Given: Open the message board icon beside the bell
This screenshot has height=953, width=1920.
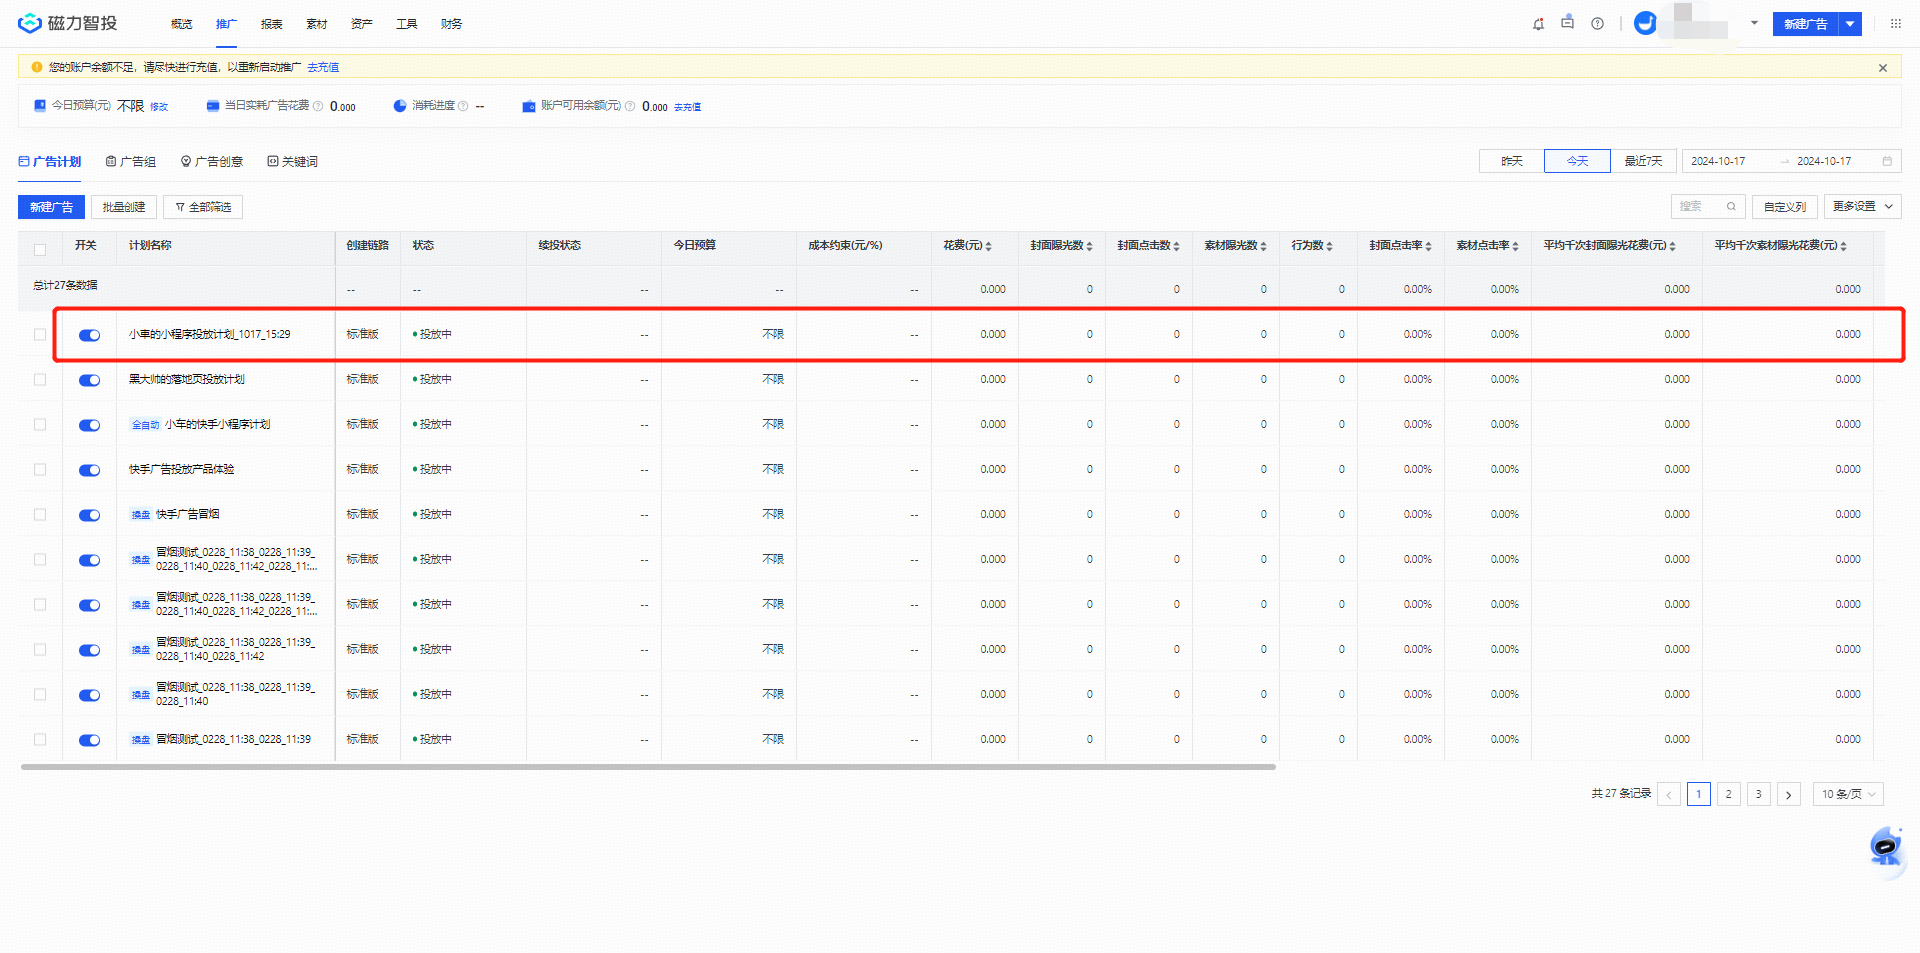Looking at the screenshot, I should [x=1567, y=23].
